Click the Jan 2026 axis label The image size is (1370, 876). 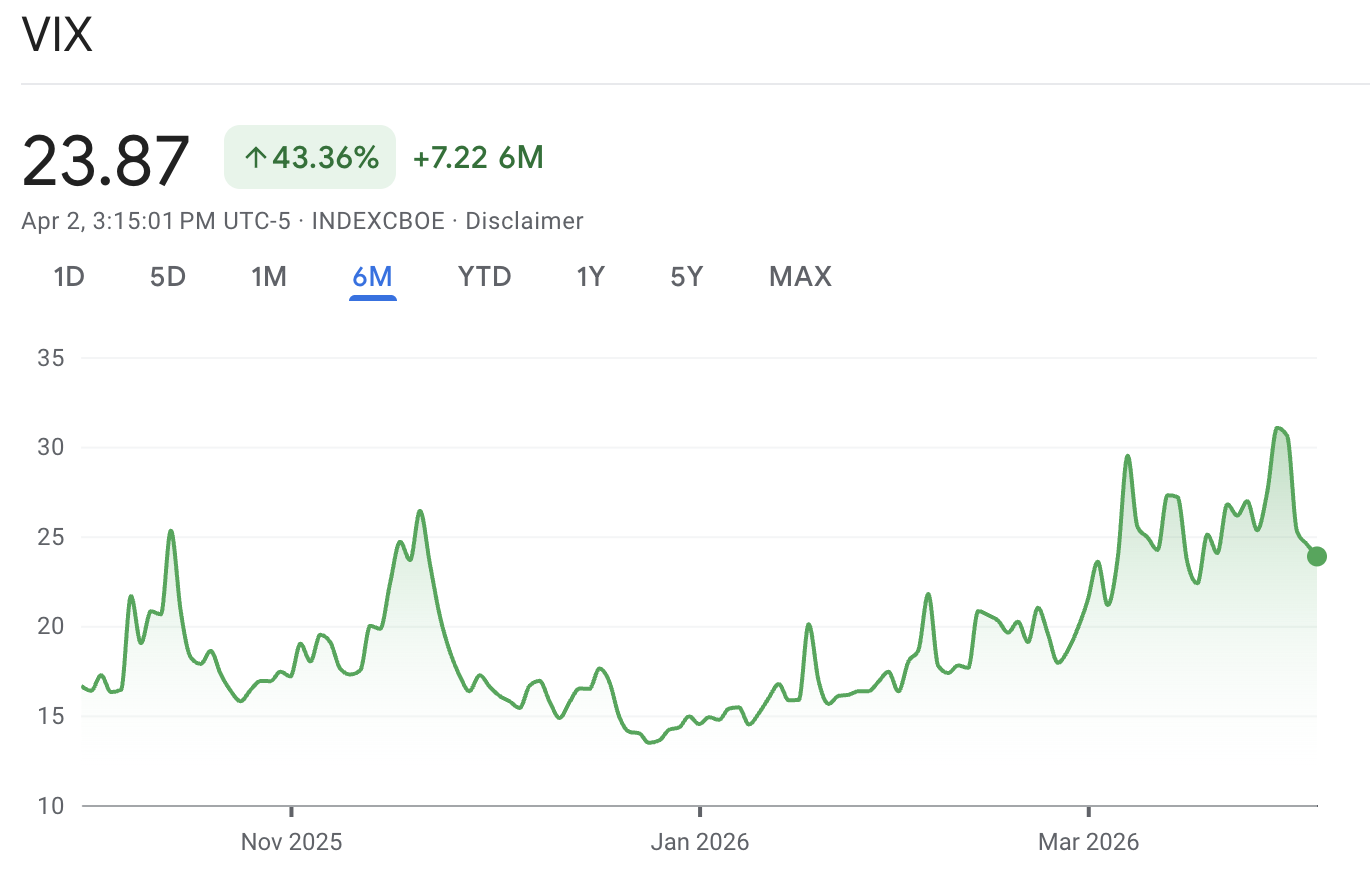(x=699, y=842)
